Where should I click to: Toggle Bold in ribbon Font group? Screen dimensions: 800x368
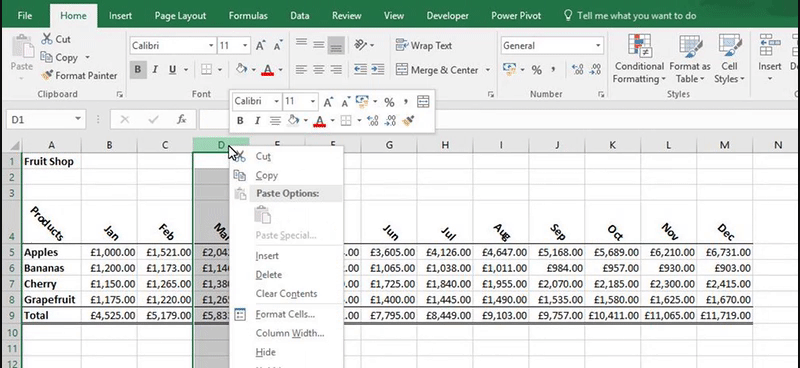[x=138, y=69]
